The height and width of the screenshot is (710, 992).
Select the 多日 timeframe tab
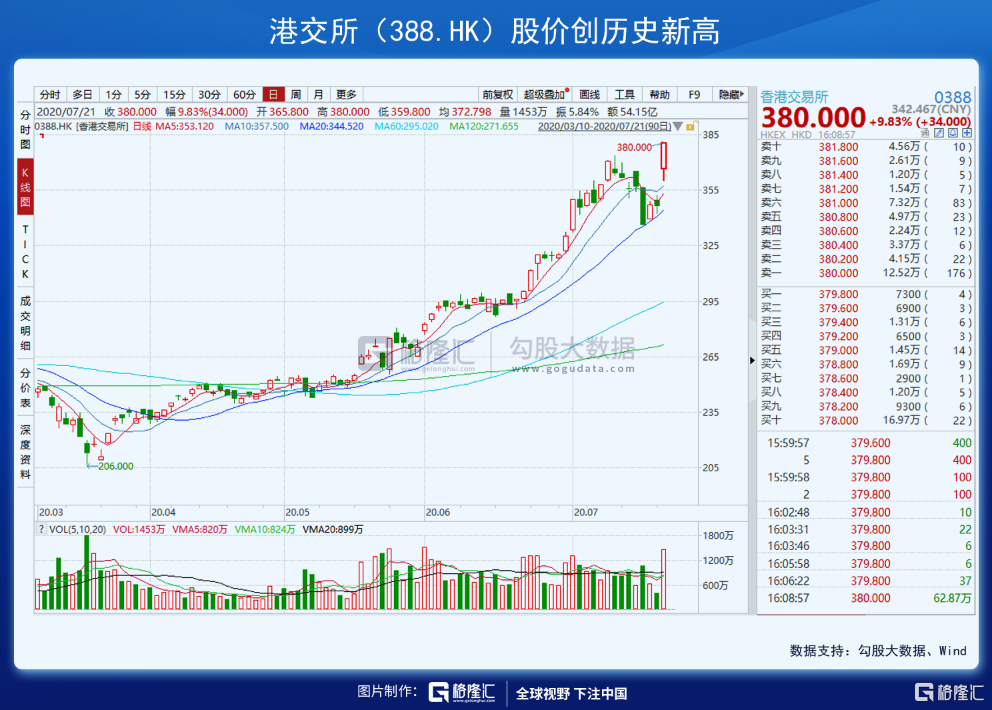pos(82,94)
